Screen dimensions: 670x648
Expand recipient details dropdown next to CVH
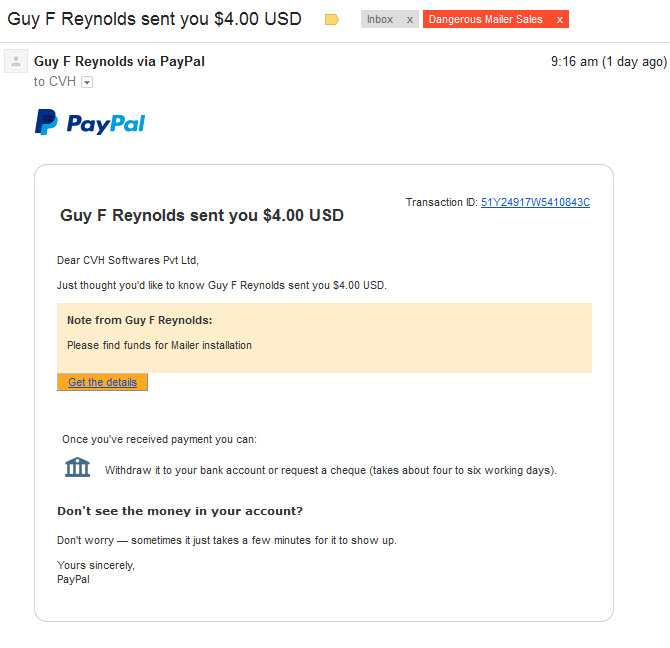[x=87, y=82]
